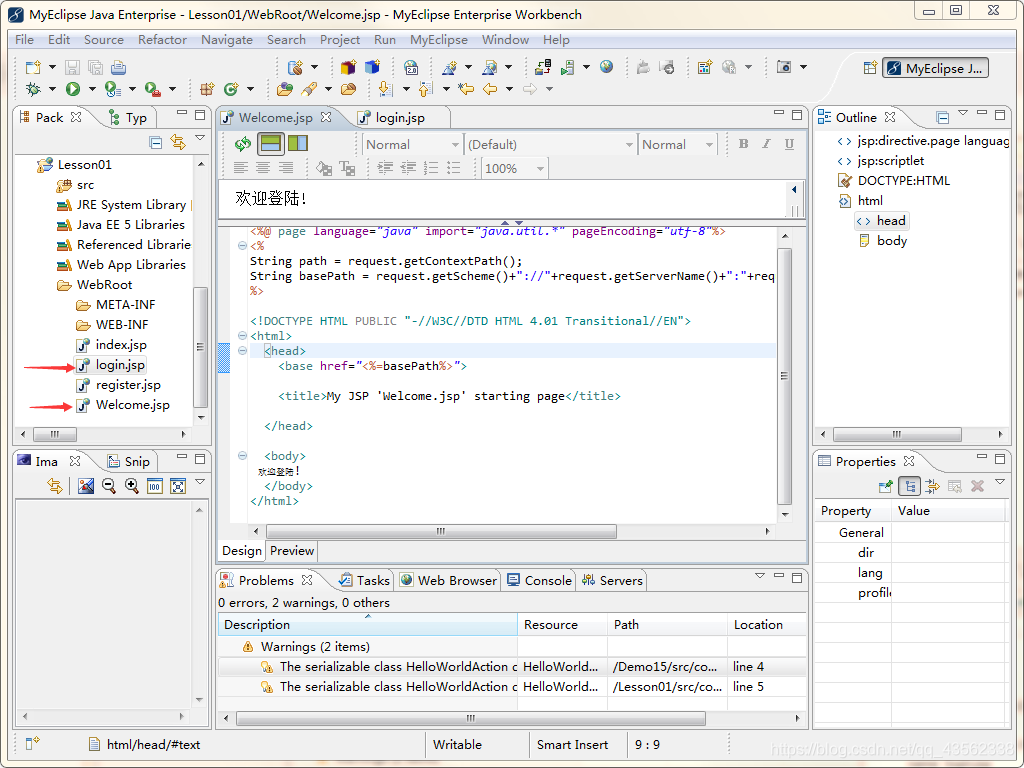The height and width of the screenshot is (768, 1024).
Task: Toggle Show Categories button in Properties panel
Action: pos(910,486)
